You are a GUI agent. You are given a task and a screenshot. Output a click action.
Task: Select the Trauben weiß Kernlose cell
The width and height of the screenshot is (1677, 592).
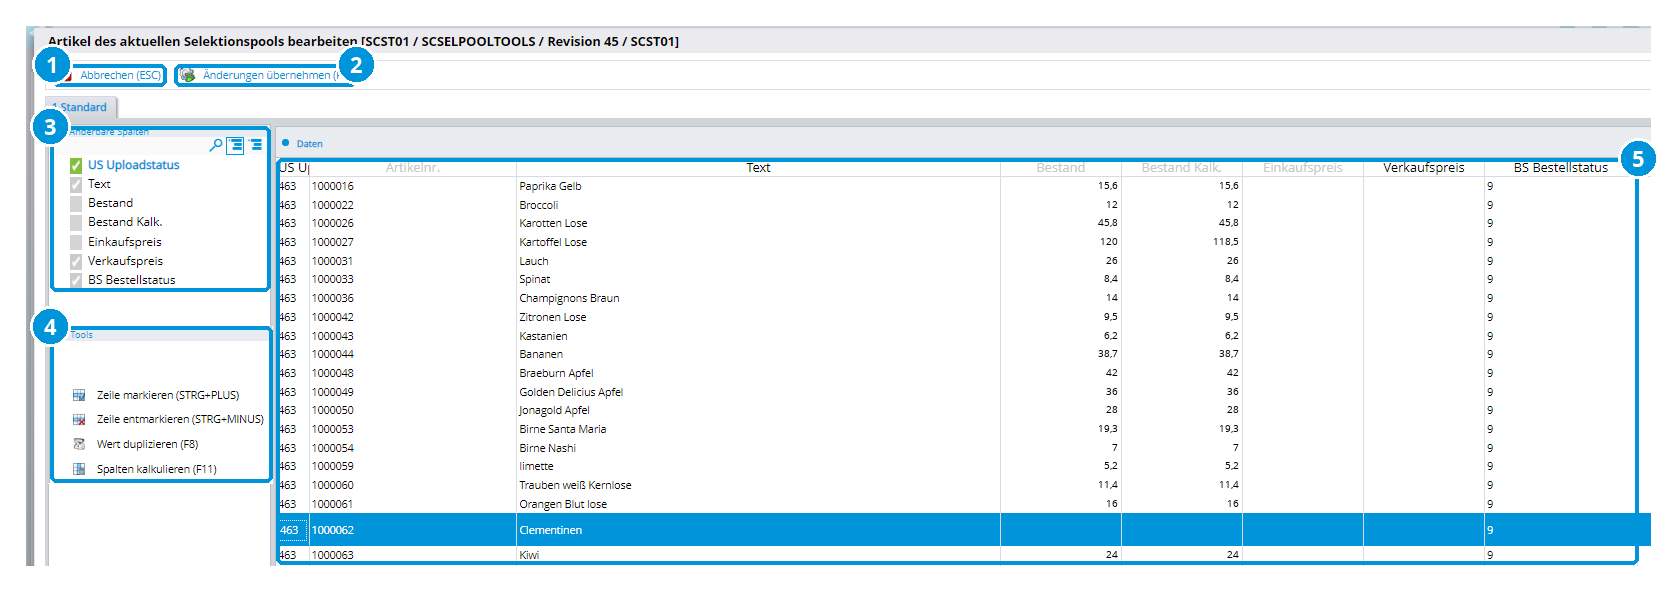click(575, 485)
